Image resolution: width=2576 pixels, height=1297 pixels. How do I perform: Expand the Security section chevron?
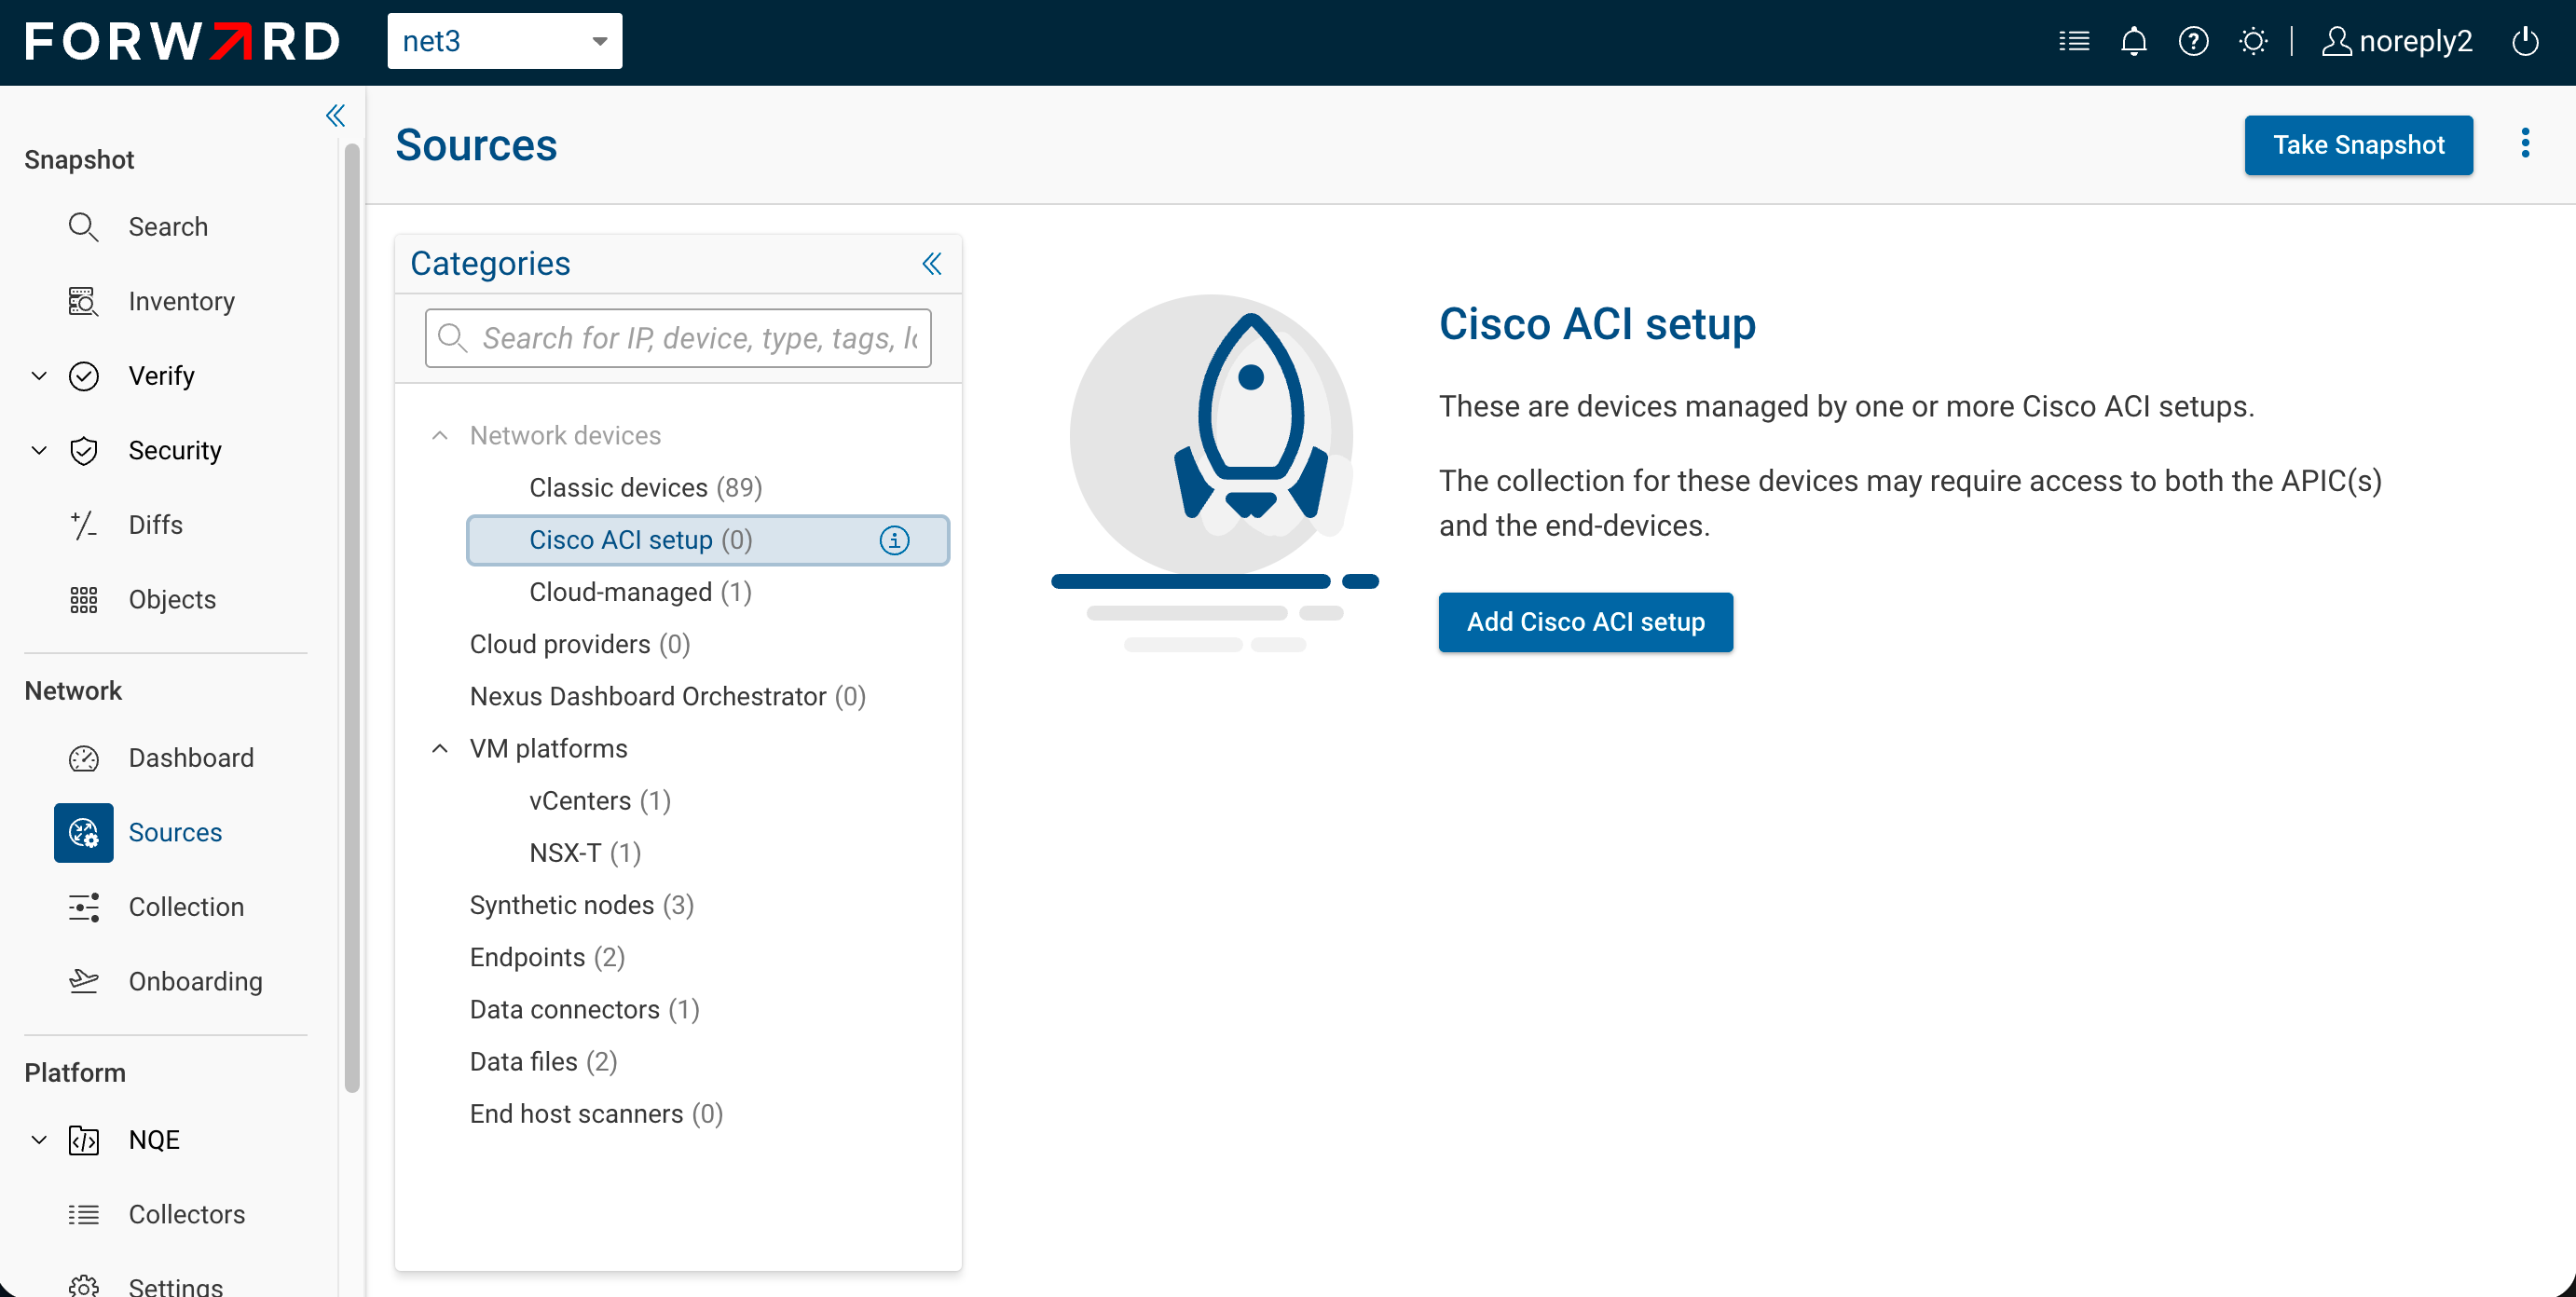pyautogui.click(x=39, y=450)
